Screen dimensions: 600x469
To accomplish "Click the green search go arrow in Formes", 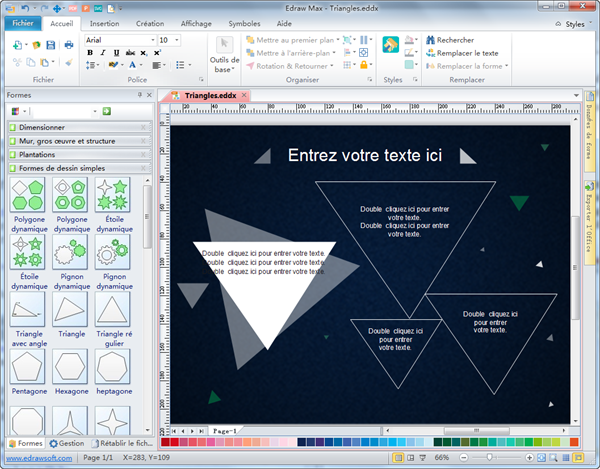I will coord(107,111).
